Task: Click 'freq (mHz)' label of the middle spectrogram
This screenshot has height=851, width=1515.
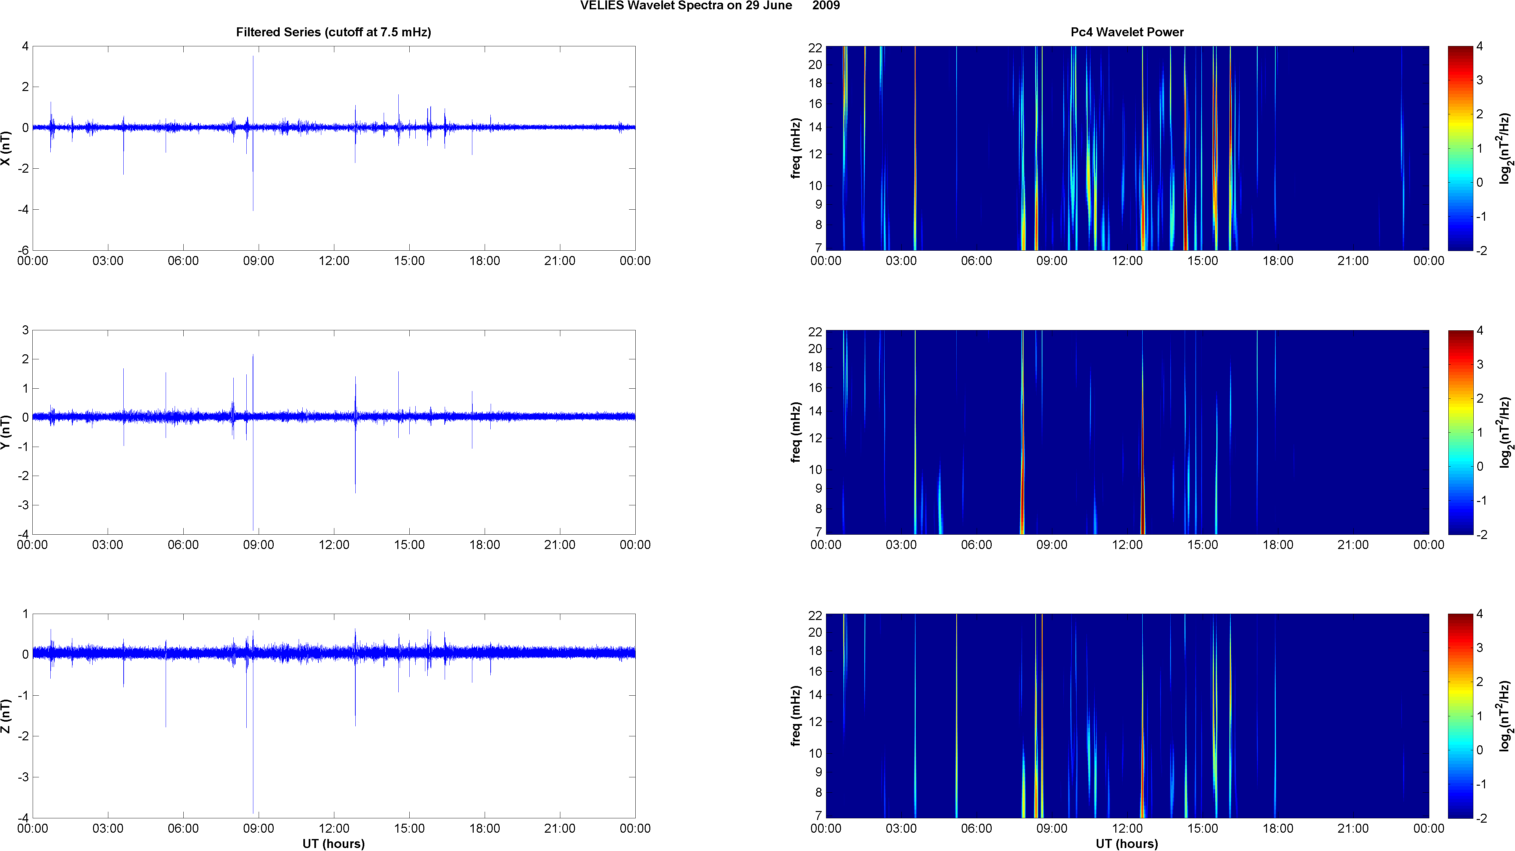Action: tap(796, 432)
